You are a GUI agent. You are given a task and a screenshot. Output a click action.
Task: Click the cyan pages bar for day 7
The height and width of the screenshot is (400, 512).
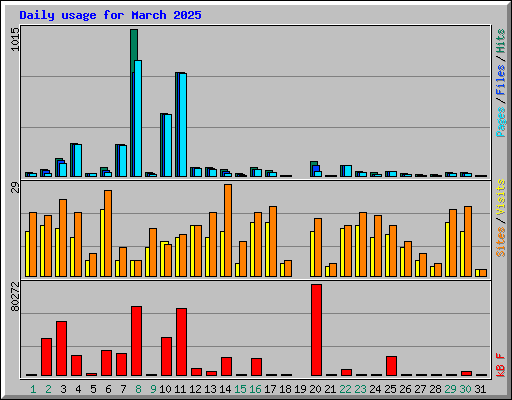[x=123, y=161]
